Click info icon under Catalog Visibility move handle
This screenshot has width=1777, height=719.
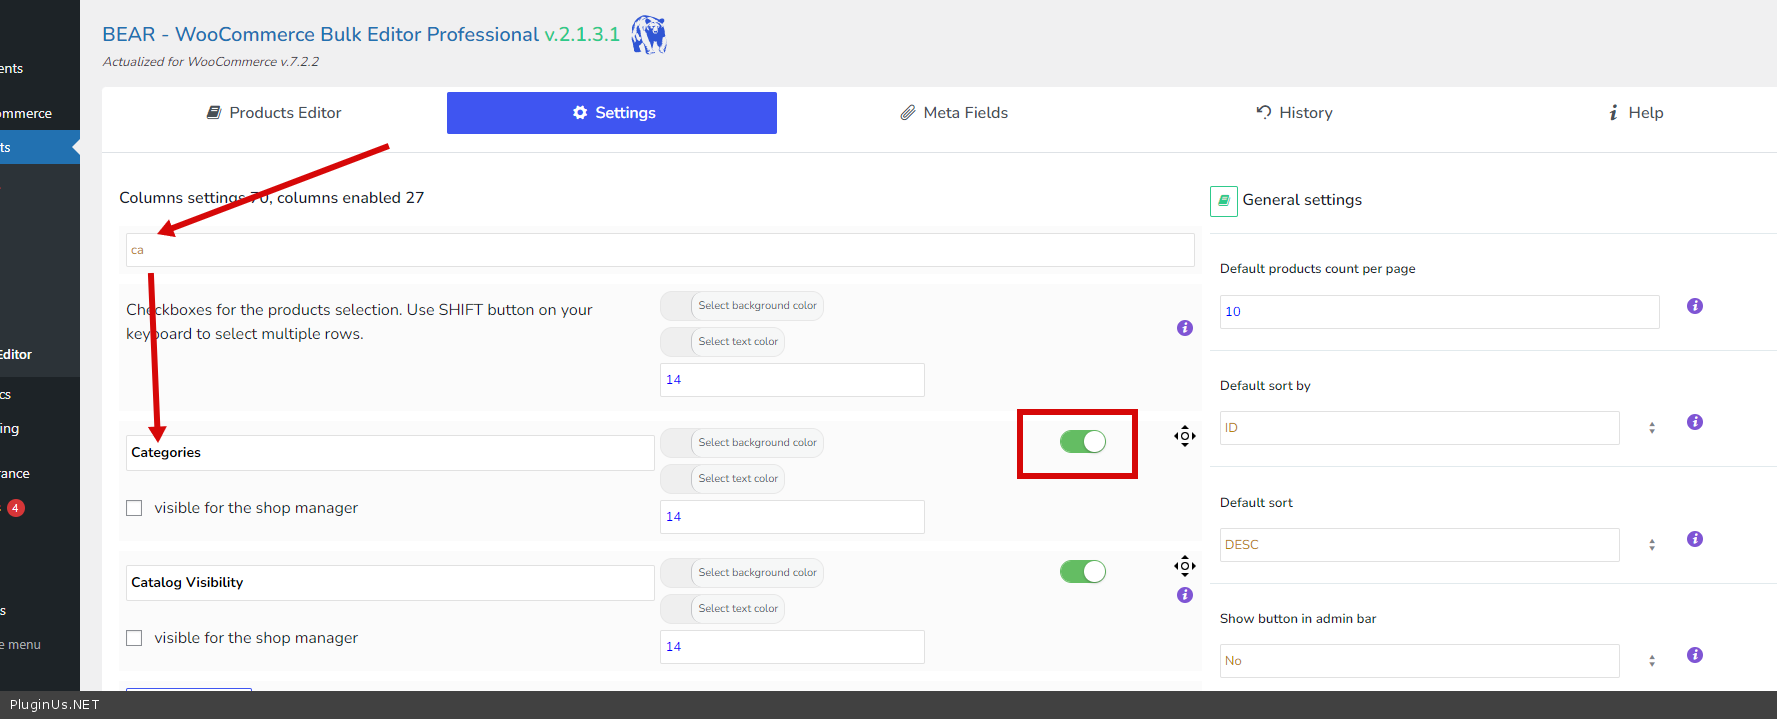pos(1184,595)
